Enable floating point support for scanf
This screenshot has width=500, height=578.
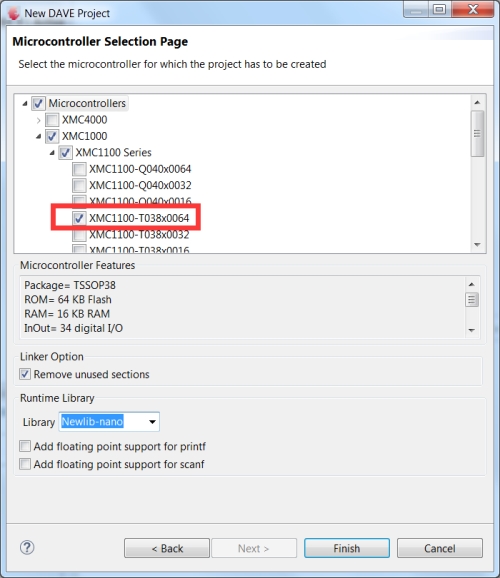[x=25, y=464]
